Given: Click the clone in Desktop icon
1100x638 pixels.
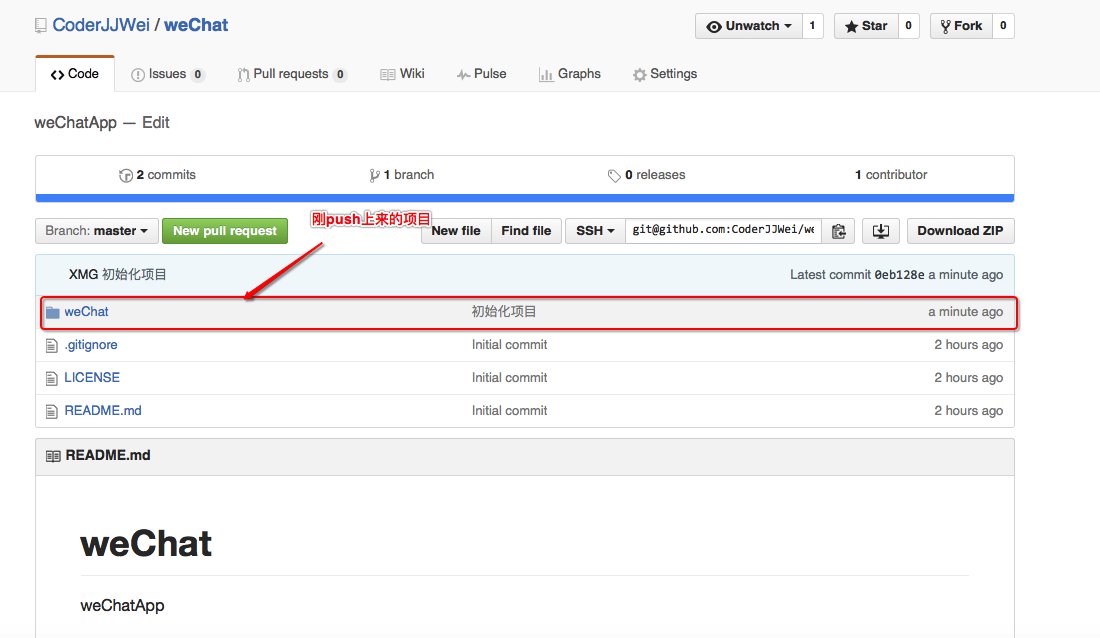Looking at the screenshot, I should 880,231.
